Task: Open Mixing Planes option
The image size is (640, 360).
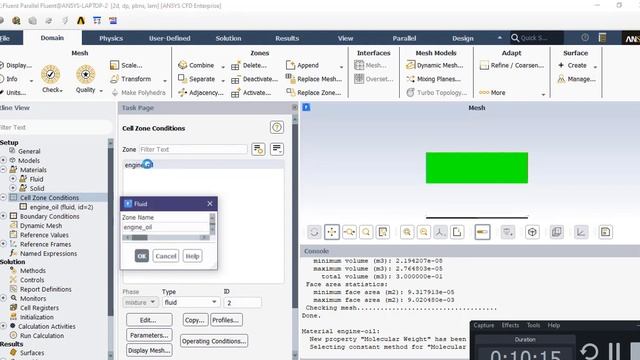Action: click(x=433, y=79)
